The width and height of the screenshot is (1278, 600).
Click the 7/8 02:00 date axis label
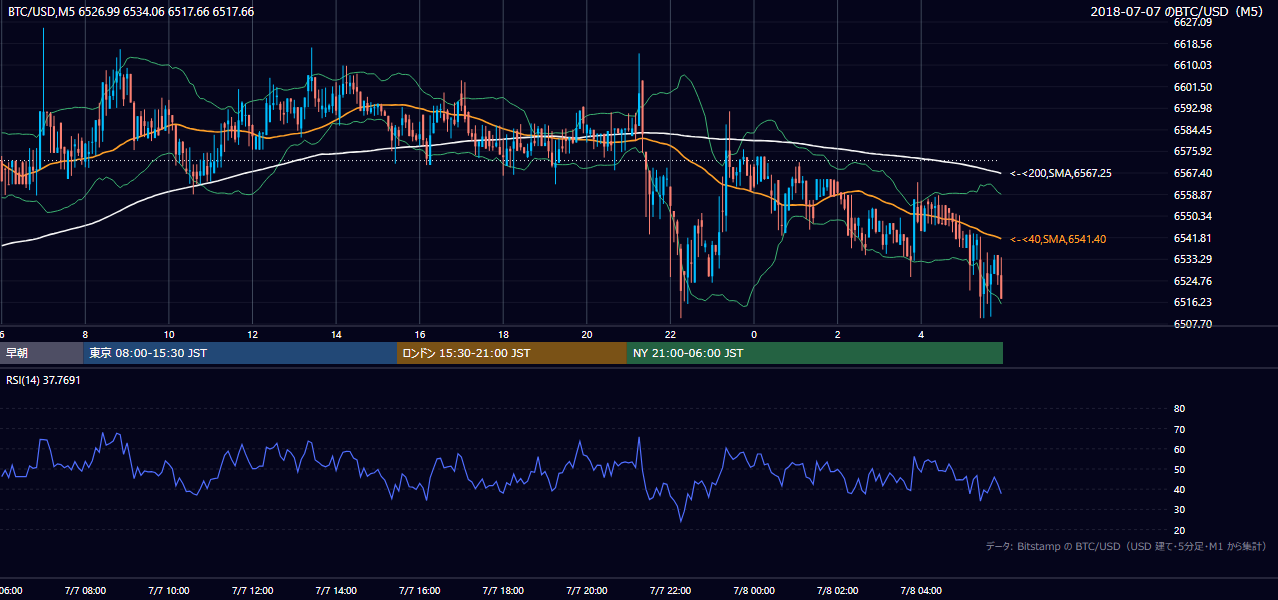coord(838,591)
